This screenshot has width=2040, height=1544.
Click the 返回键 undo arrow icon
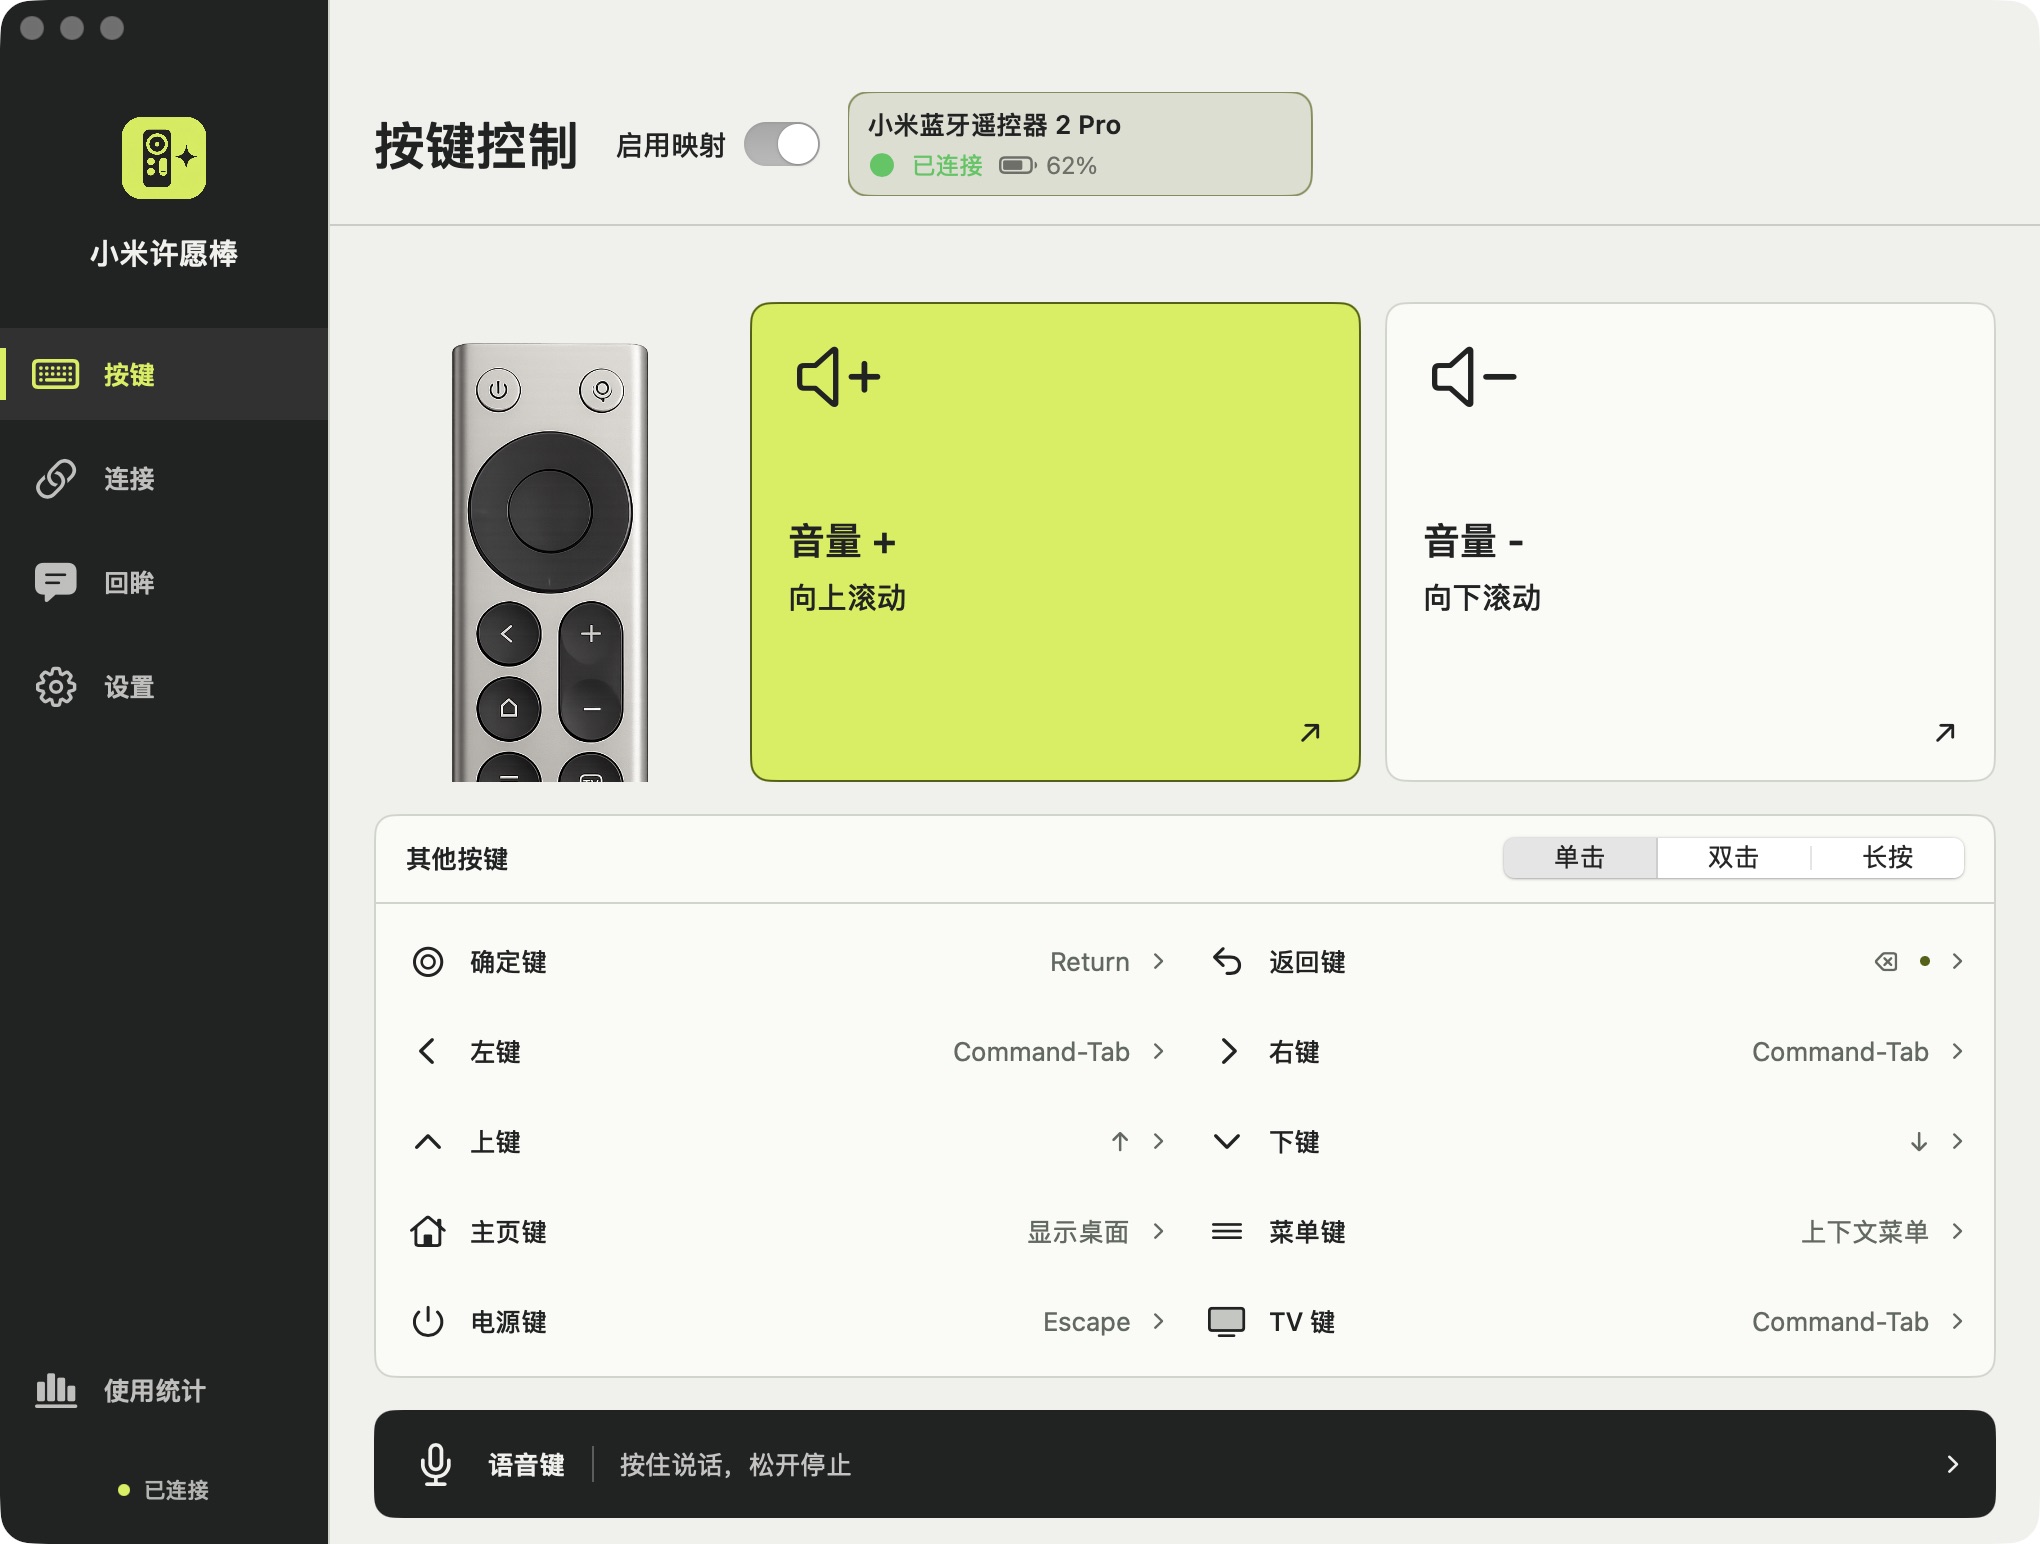(1227, 962)
